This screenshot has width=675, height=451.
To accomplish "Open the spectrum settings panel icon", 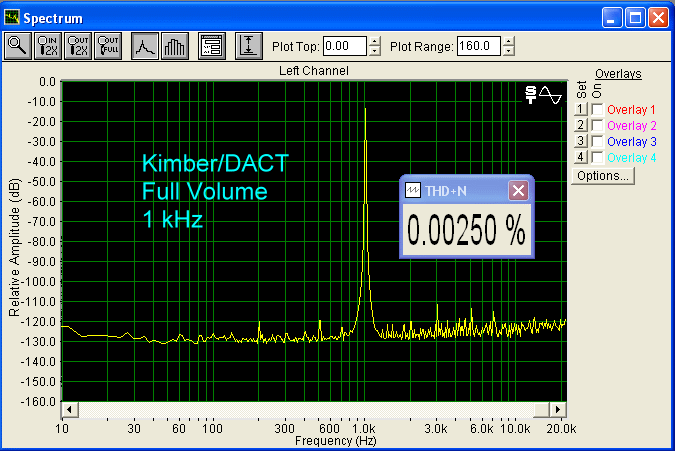I will click(211, 45).
